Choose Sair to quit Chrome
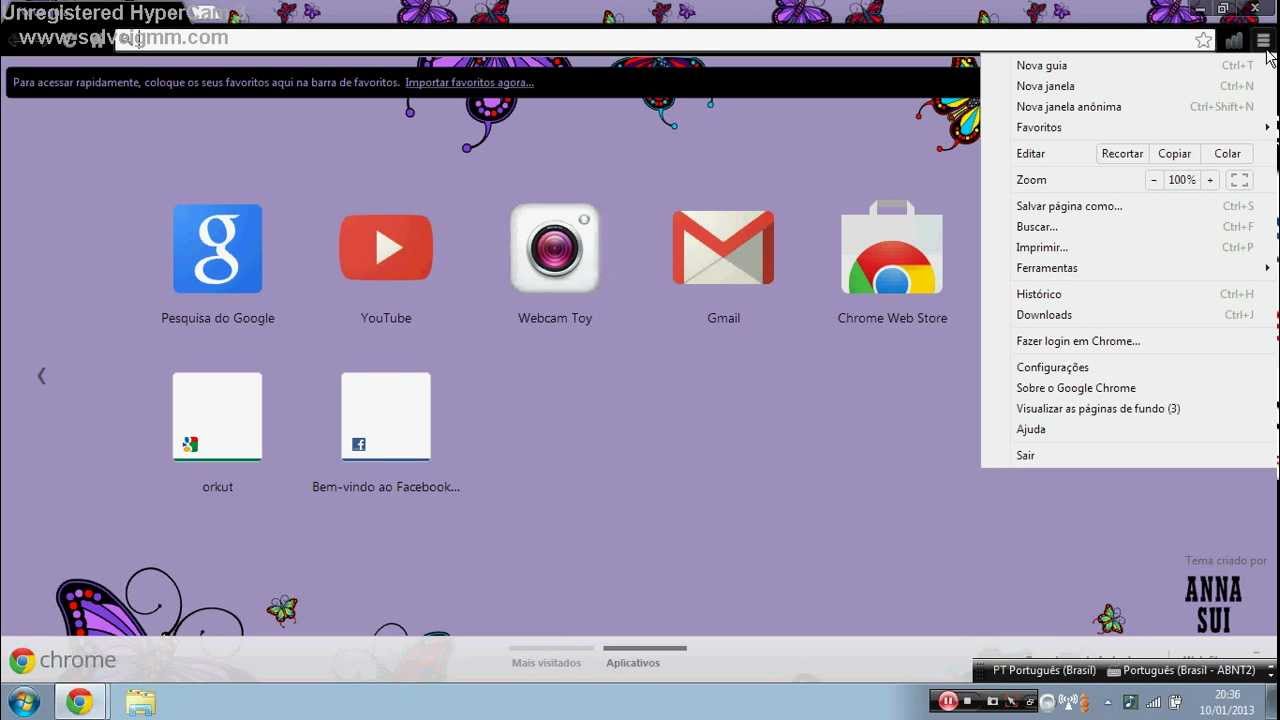 click(1130, 455)
